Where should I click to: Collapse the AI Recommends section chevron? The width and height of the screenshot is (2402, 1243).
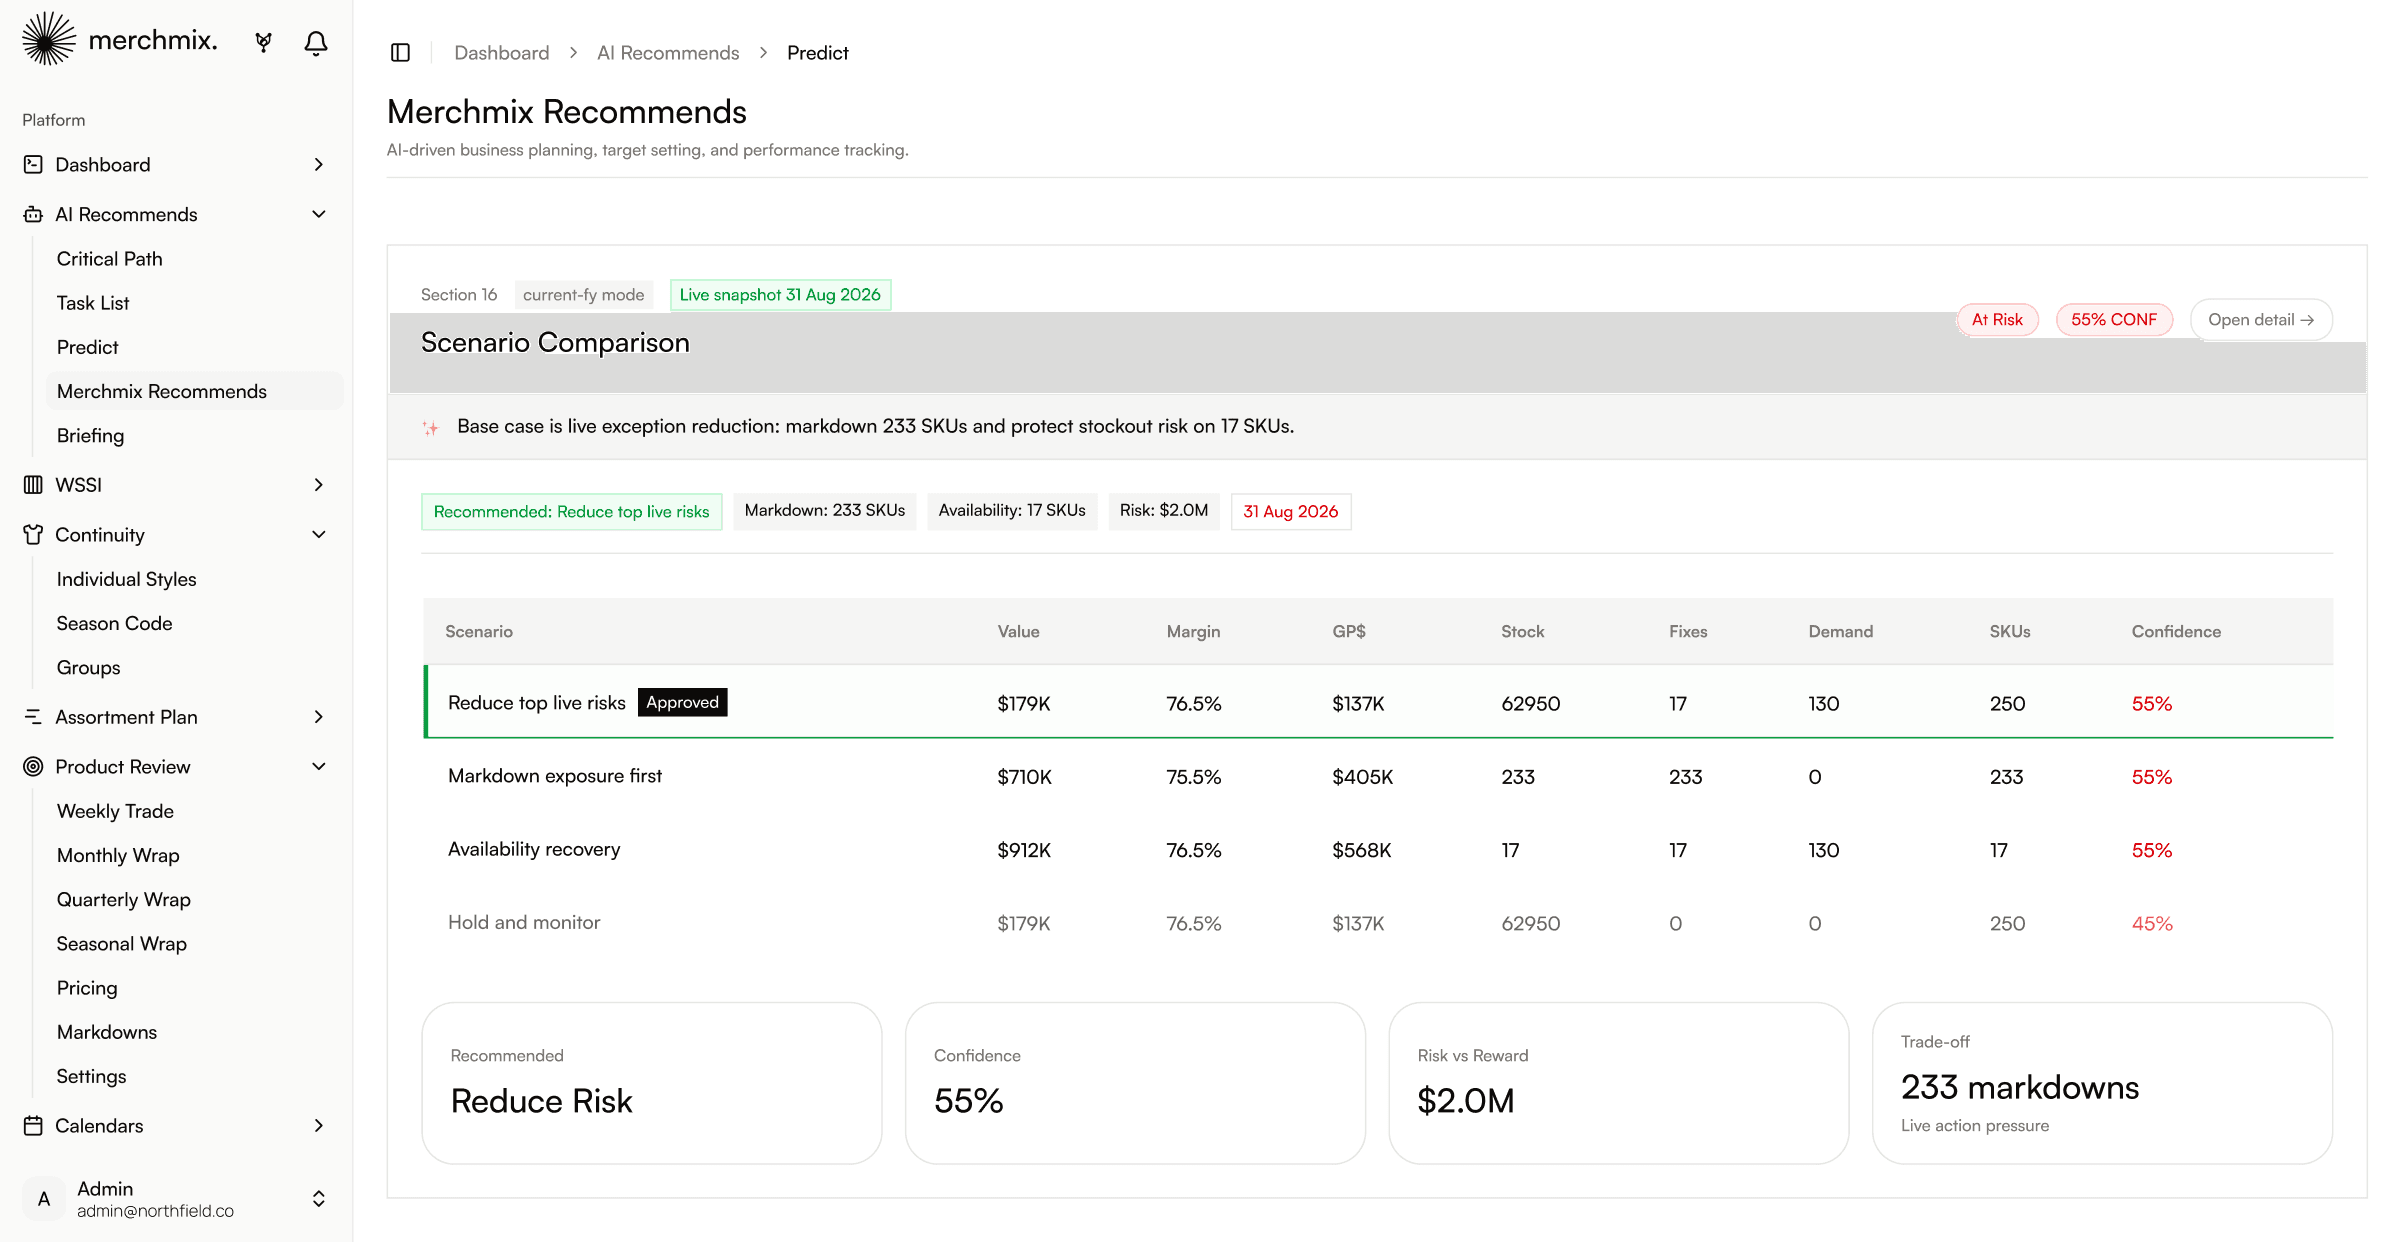tap(319, 214)
